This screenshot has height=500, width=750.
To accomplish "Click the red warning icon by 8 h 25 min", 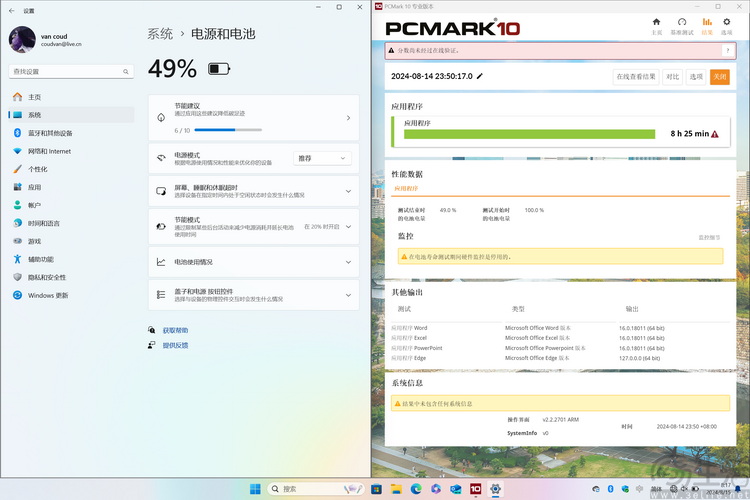I will coord(715,134).
